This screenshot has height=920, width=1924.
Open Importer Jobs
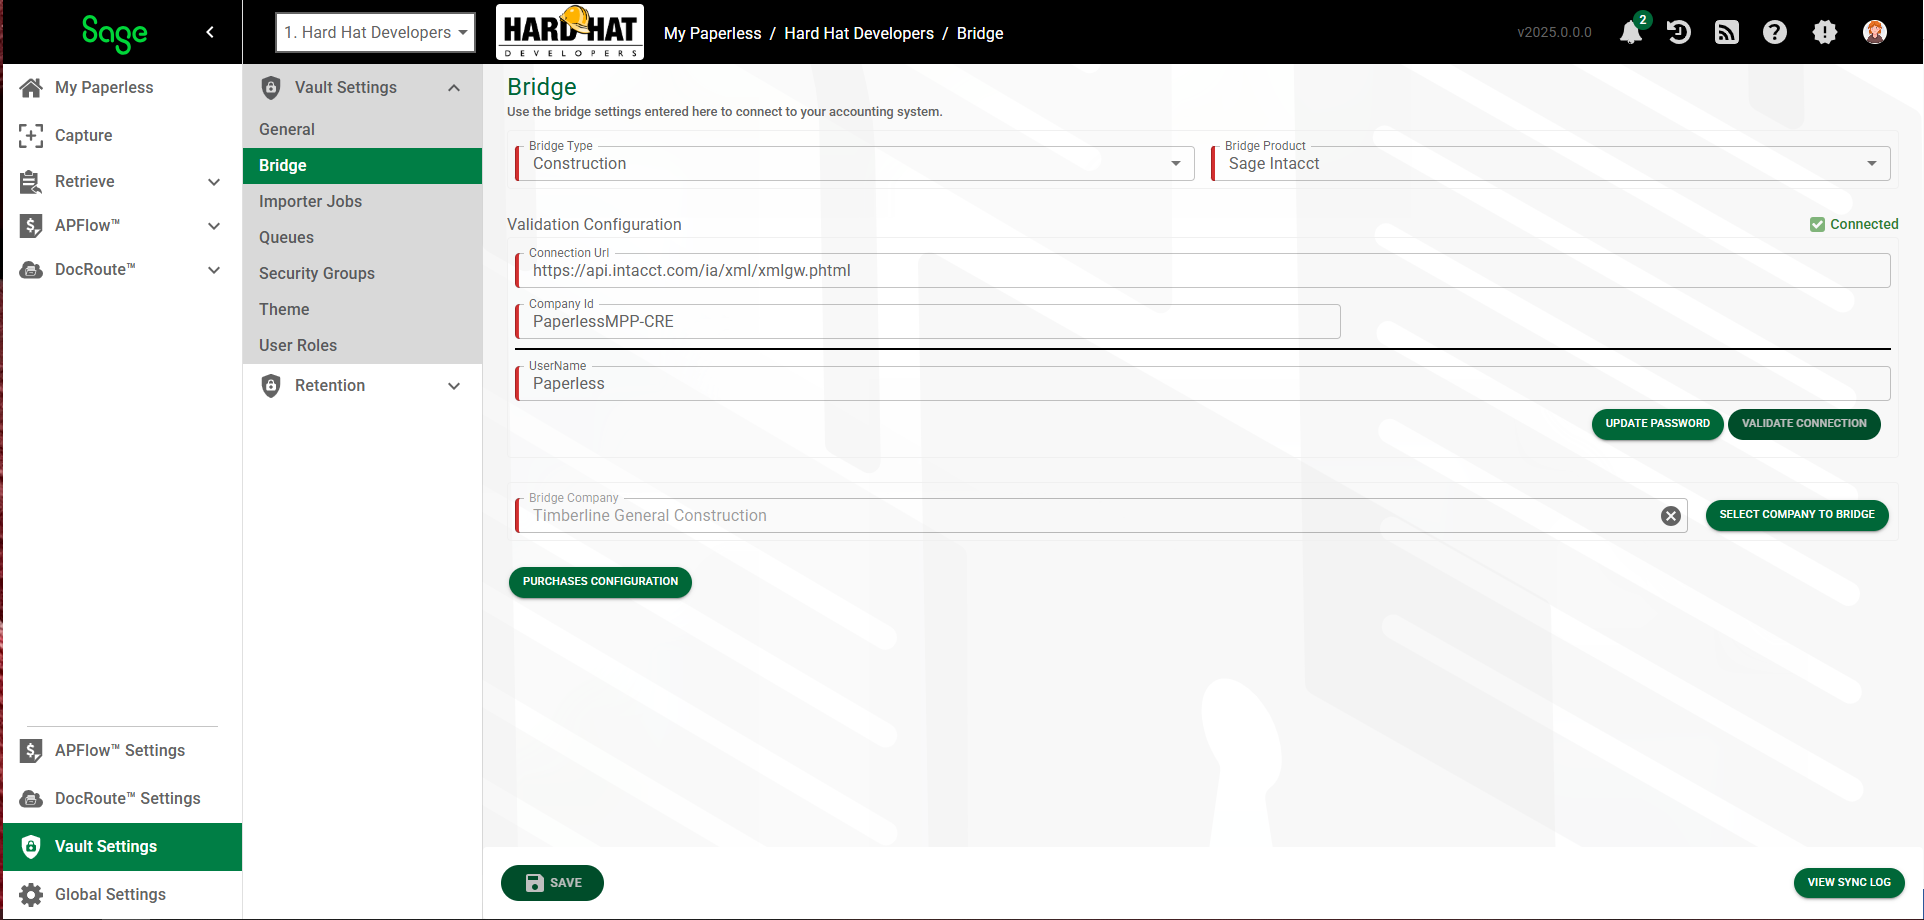(362, 202)
